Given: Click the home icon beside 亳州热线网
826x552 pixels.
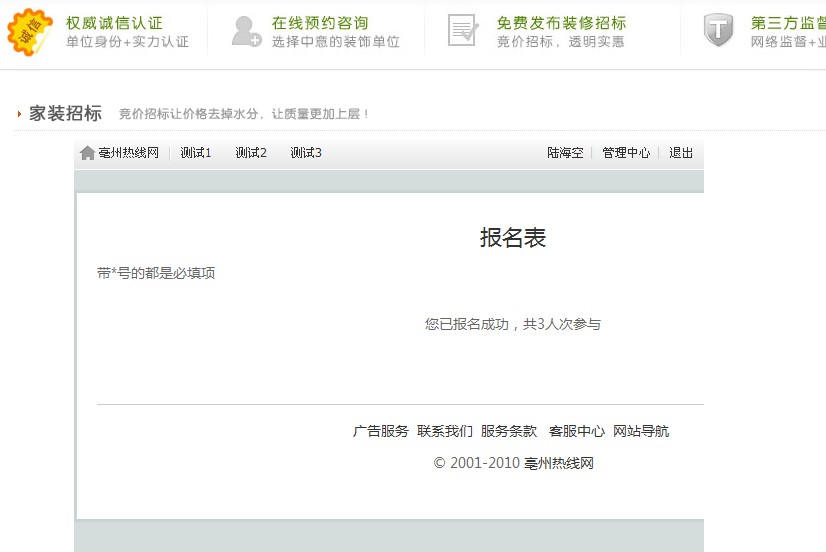Looking at the screenshot, I should click(x=87, y=153).
